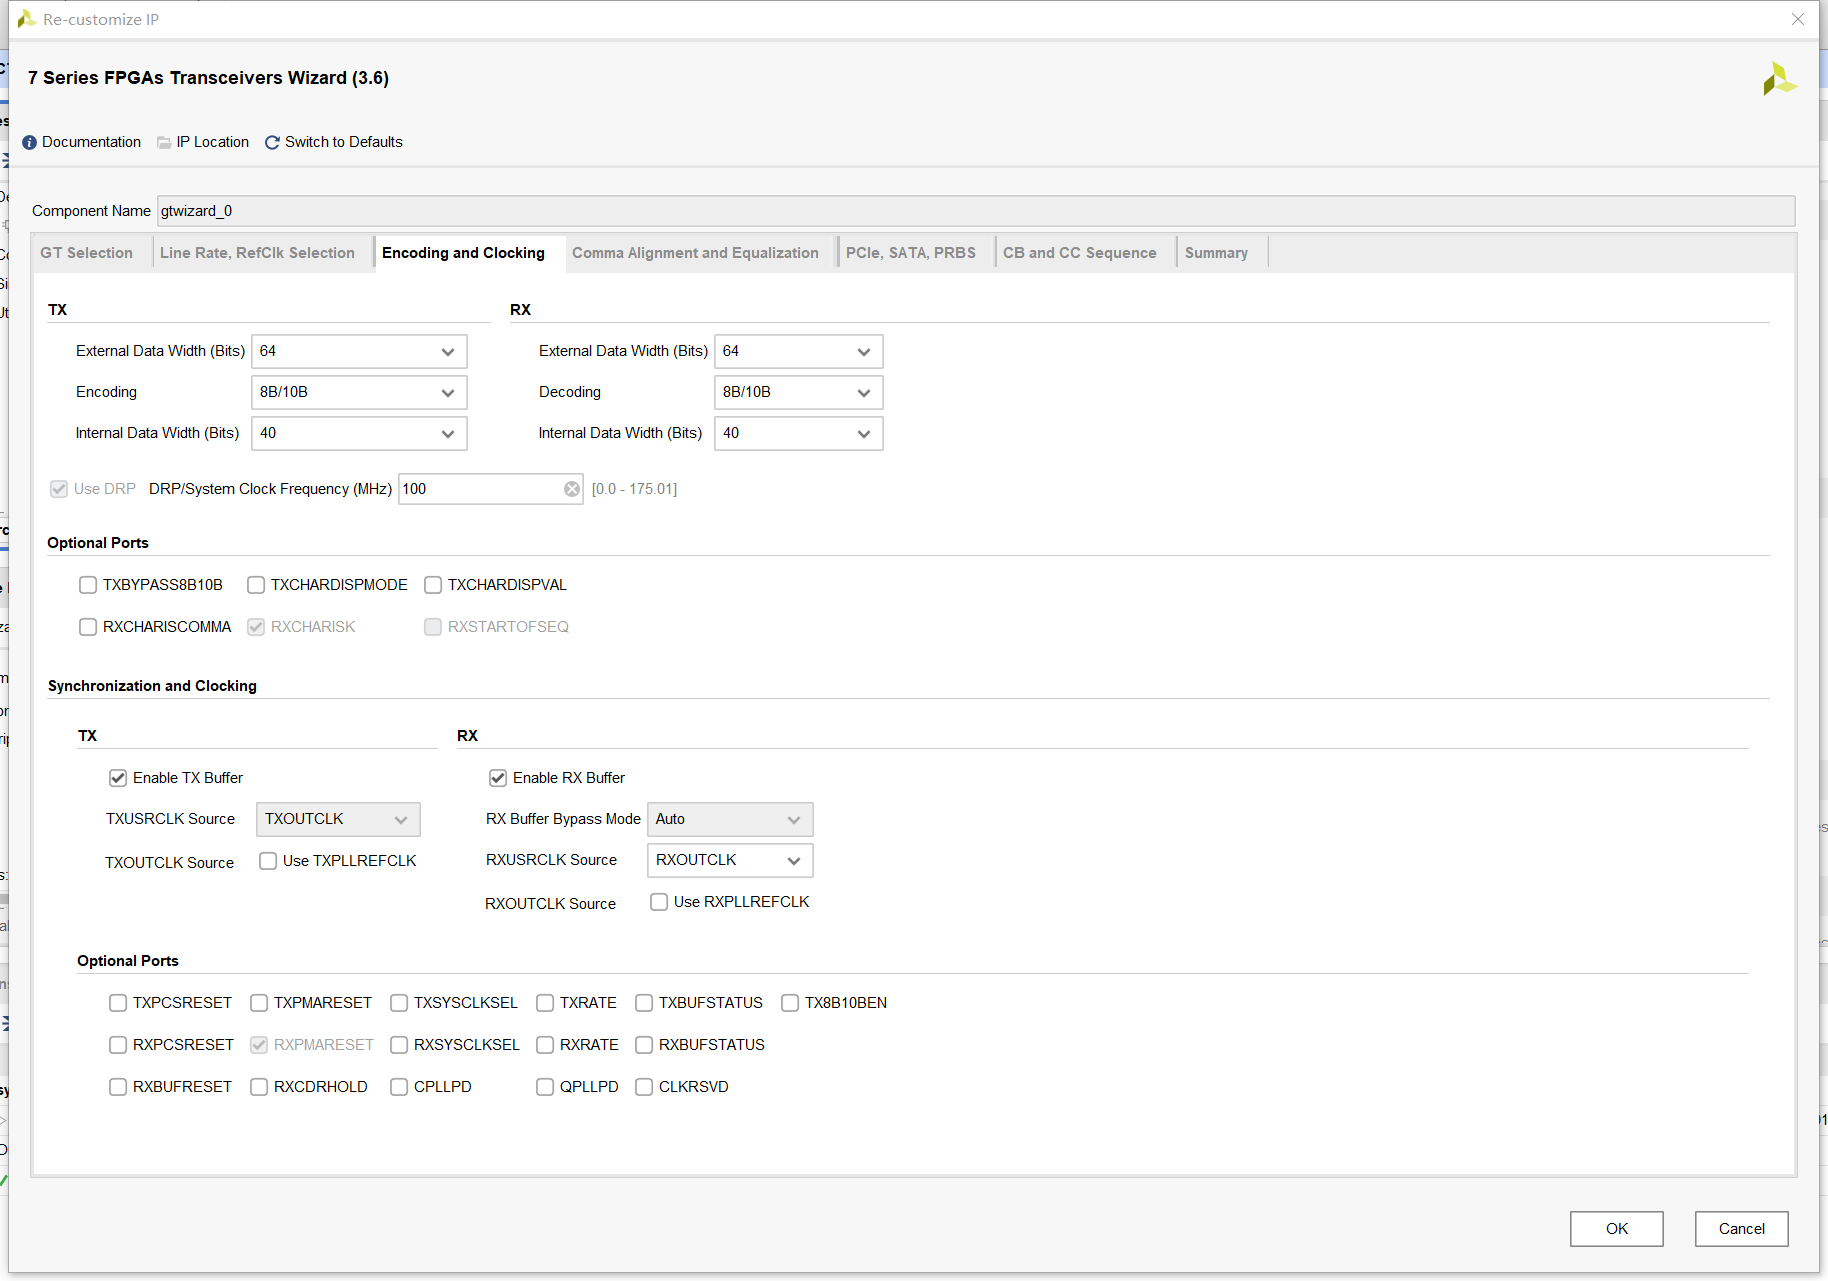Click the OK button
The width and height of the screenshot is (1828, 1281).
pos(1616,1229)
